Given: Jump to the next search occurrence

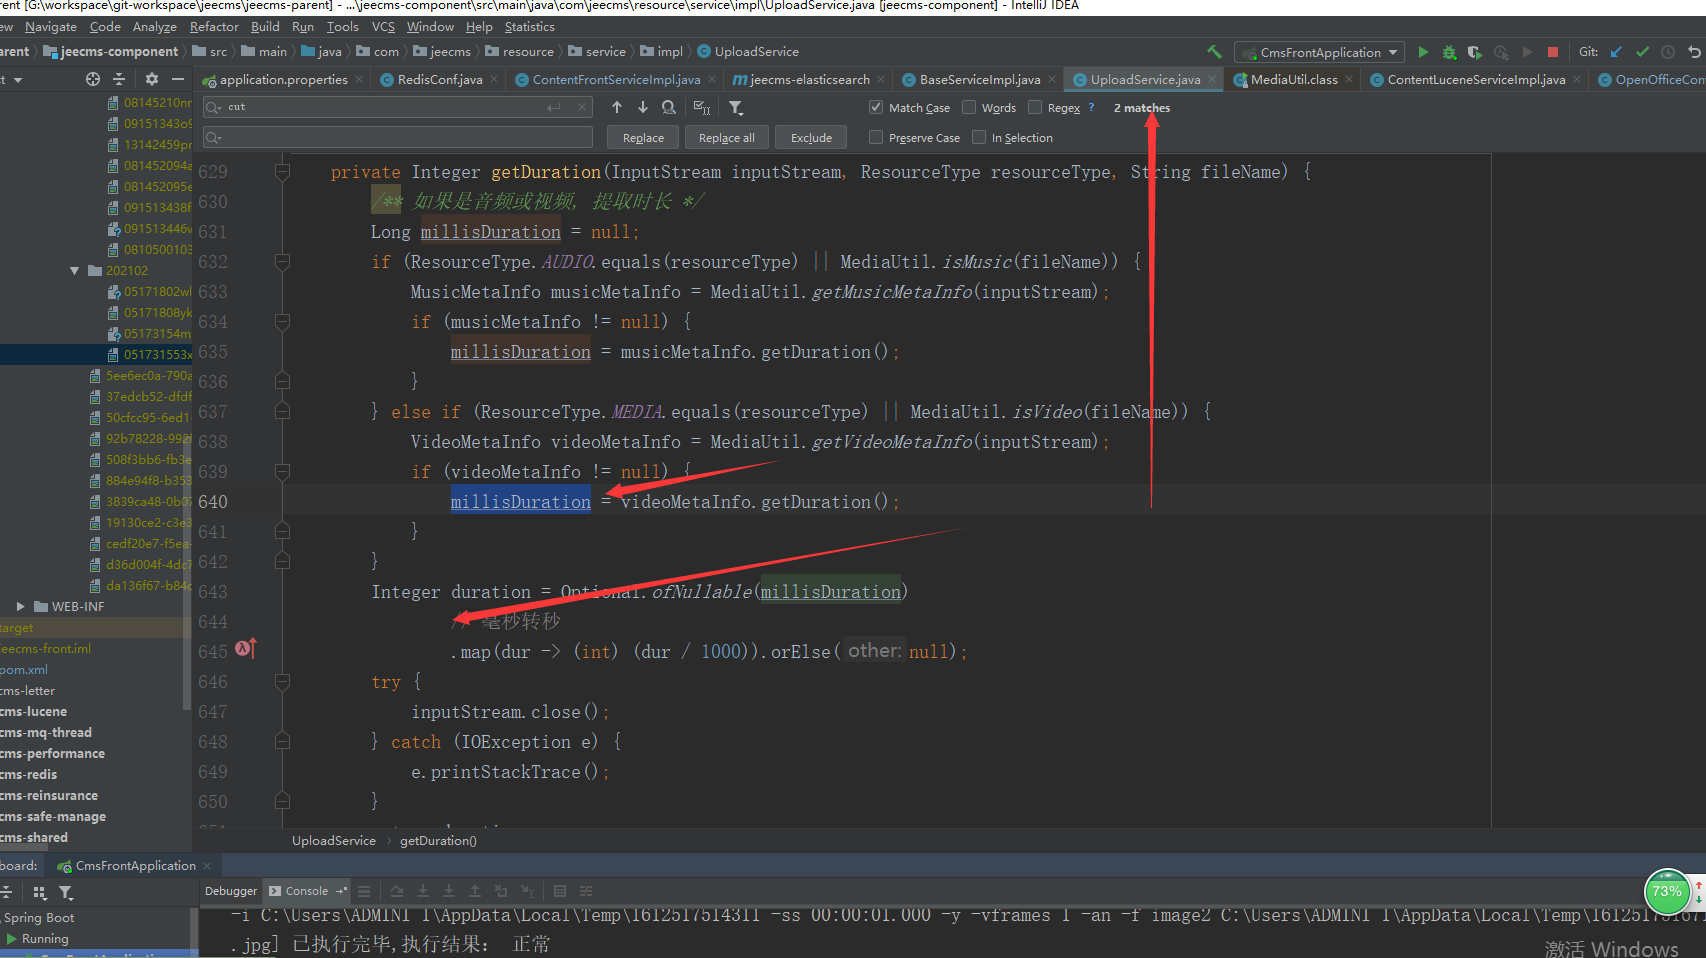Looking at the screenshot, I should pos(643,107).
